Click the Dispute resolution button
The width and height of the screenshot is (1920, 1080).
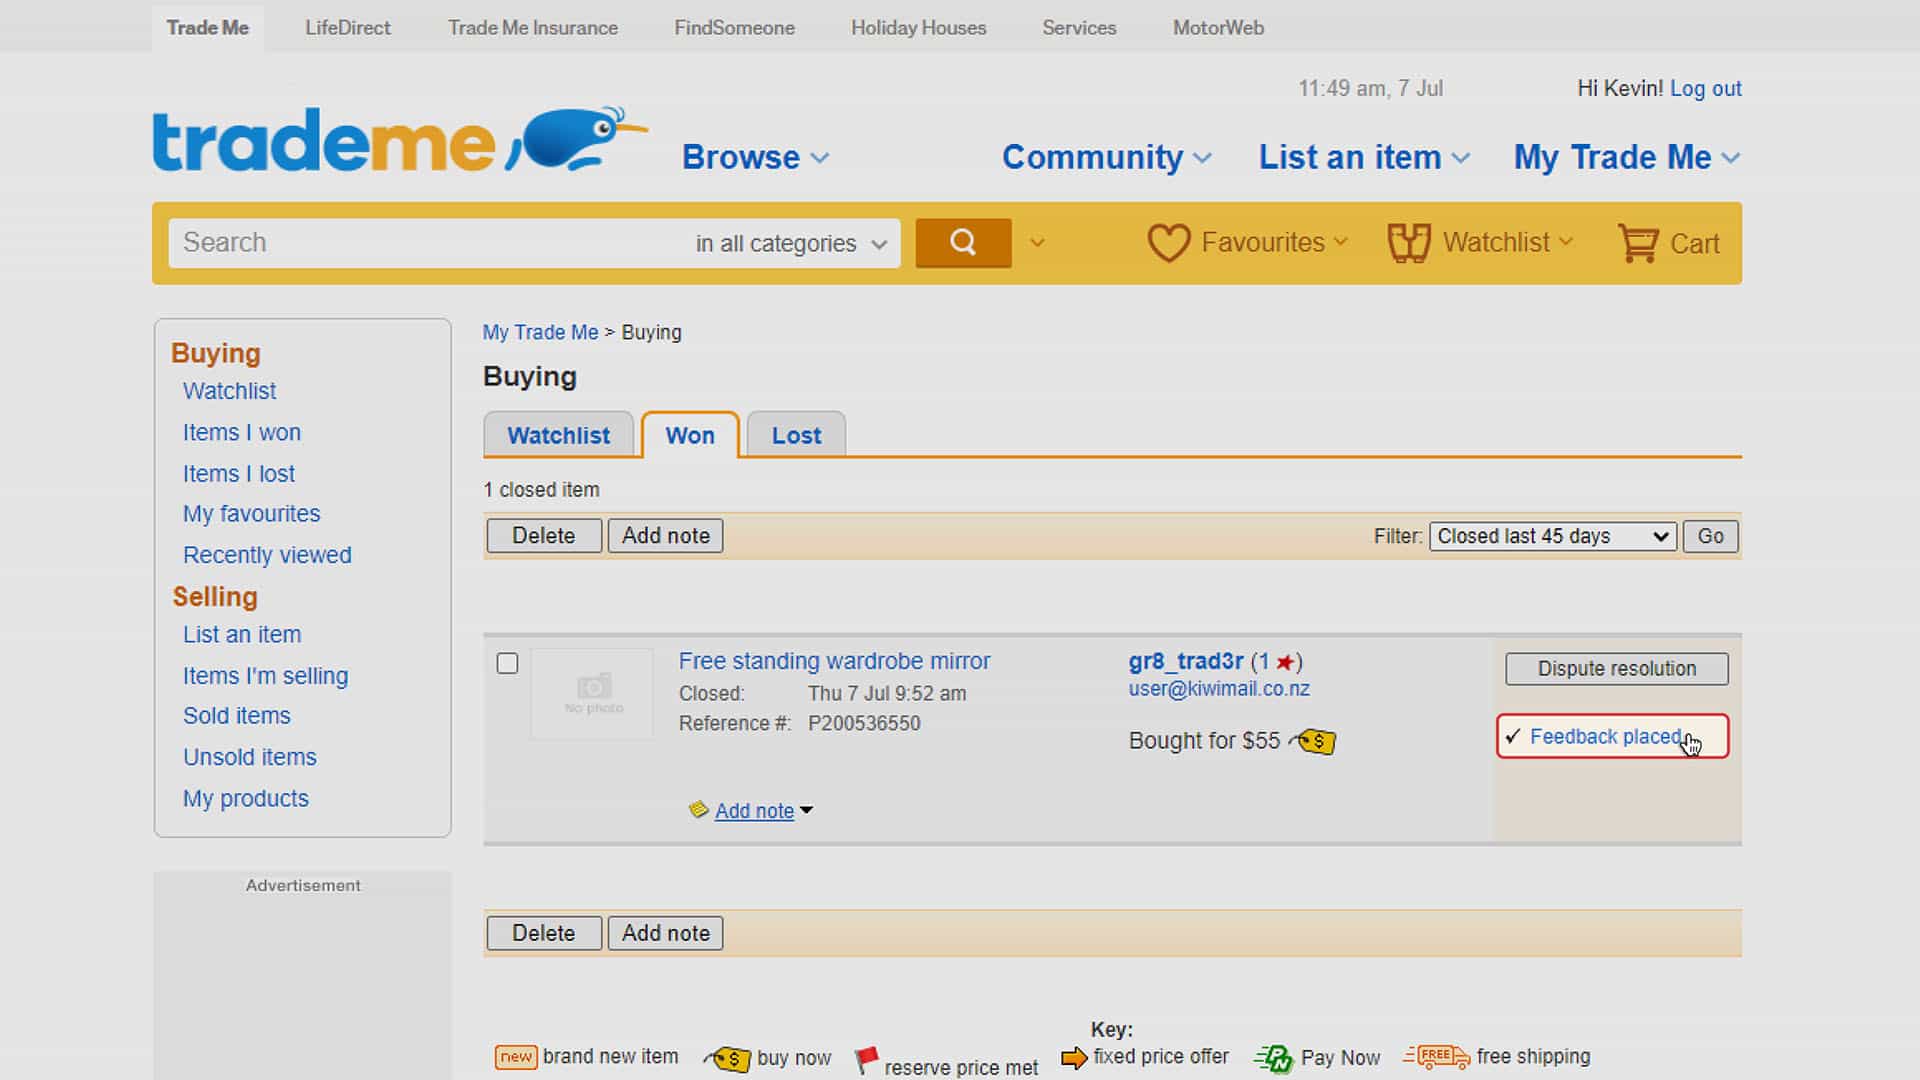pyautogui.click(x=1616, y=669)
